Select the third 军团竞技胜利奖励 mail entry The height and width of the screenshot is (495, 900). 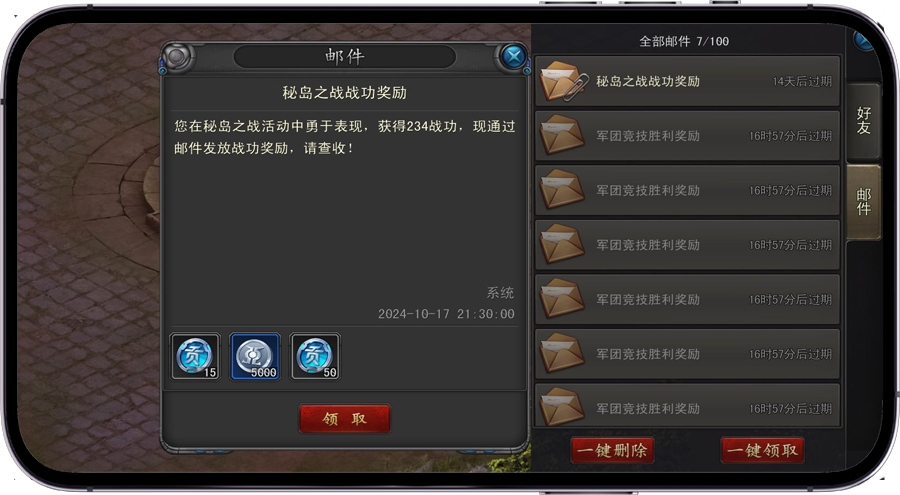pos(687,245)
